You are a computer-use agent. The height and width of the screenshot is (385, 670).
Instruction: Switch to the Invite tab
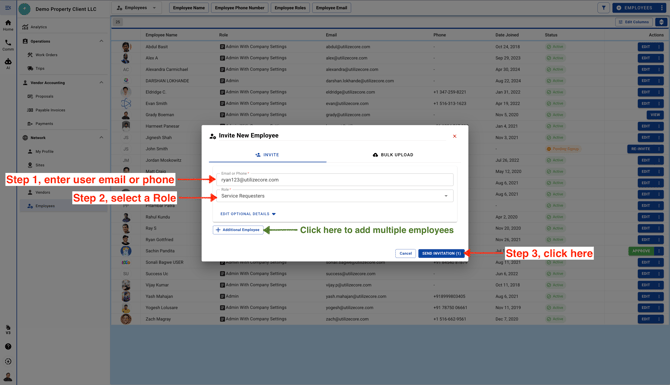click(267, 155)
